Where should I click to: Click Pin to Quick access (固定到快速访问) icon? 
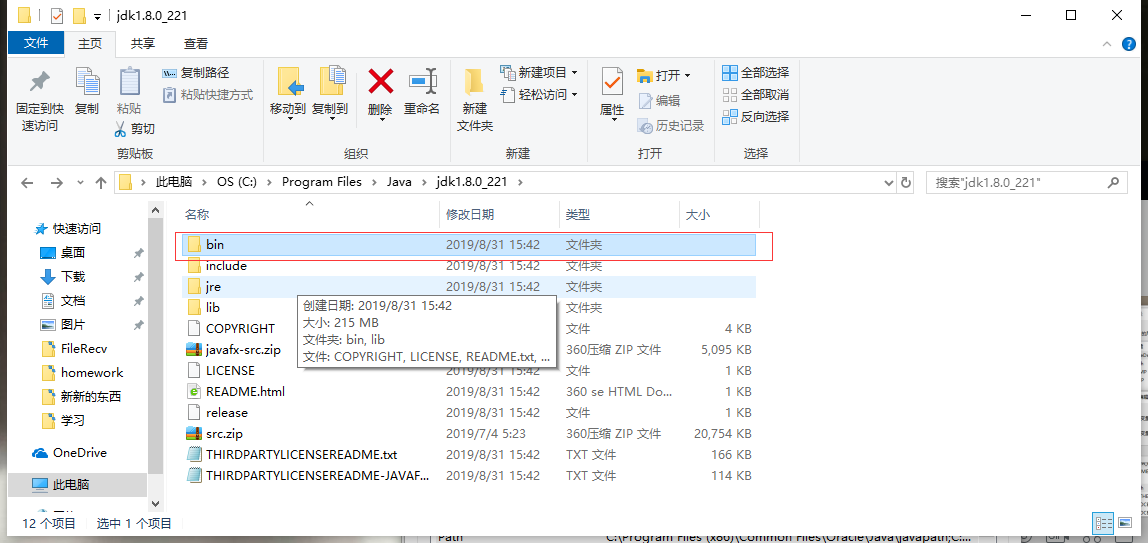pyautogui.click(x=39, y=83)
